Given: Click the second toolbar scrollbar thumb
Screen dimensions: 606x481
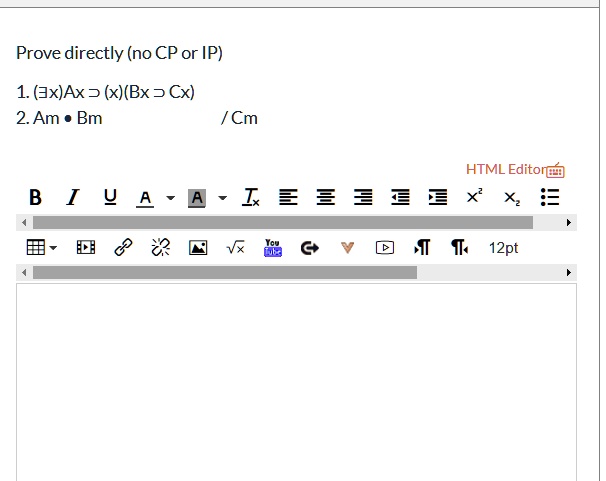Looking at the screenshot, I should tap(225, 273).
